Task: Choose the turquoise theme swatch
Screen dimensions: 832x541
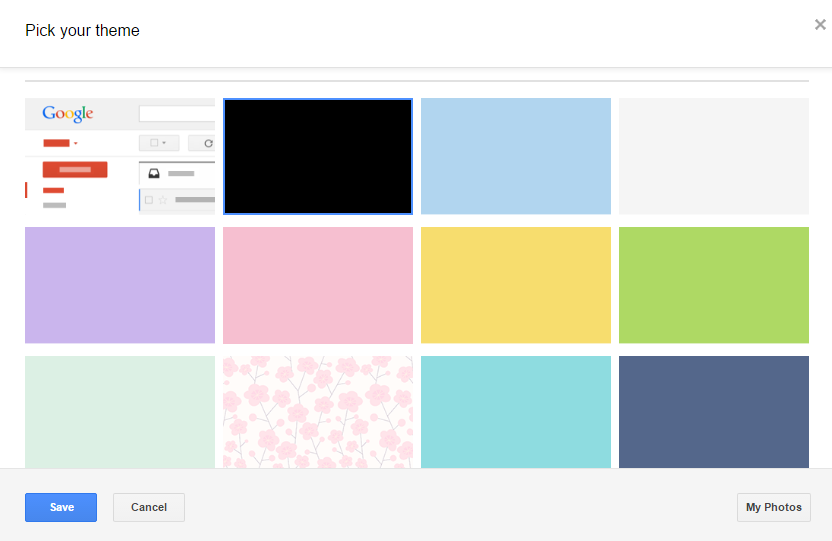Action: (x=516, y=412)
